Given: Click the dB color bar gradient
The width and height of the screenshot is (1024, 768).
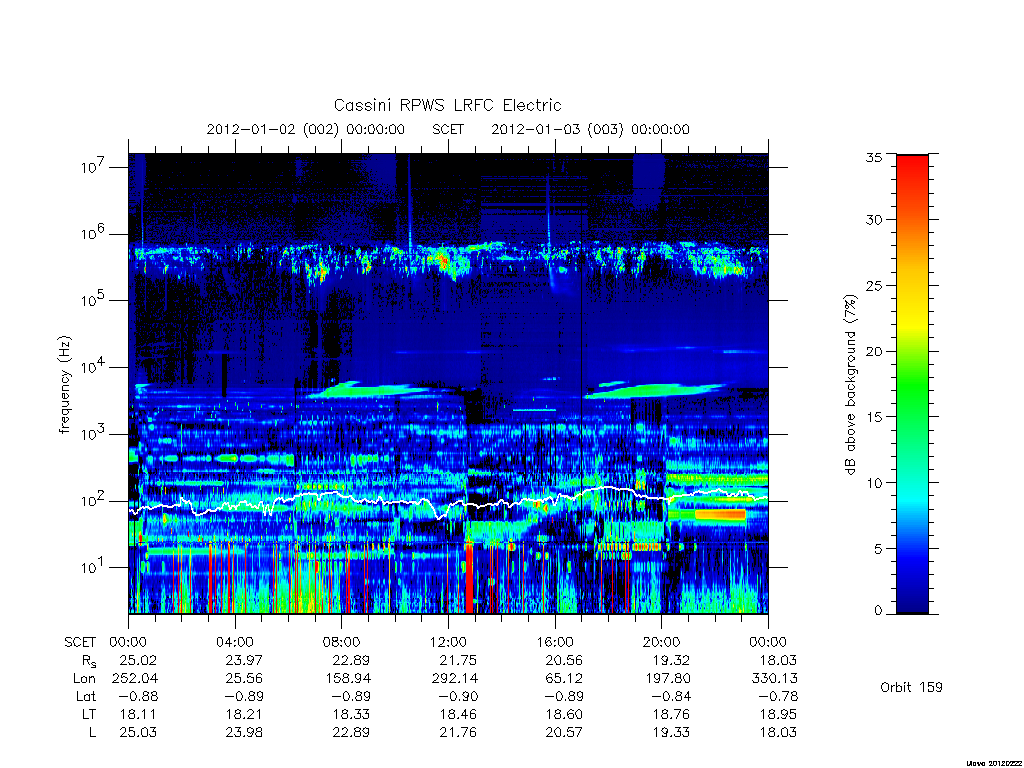Looking at the screenshot, I should tap(912, 384).
